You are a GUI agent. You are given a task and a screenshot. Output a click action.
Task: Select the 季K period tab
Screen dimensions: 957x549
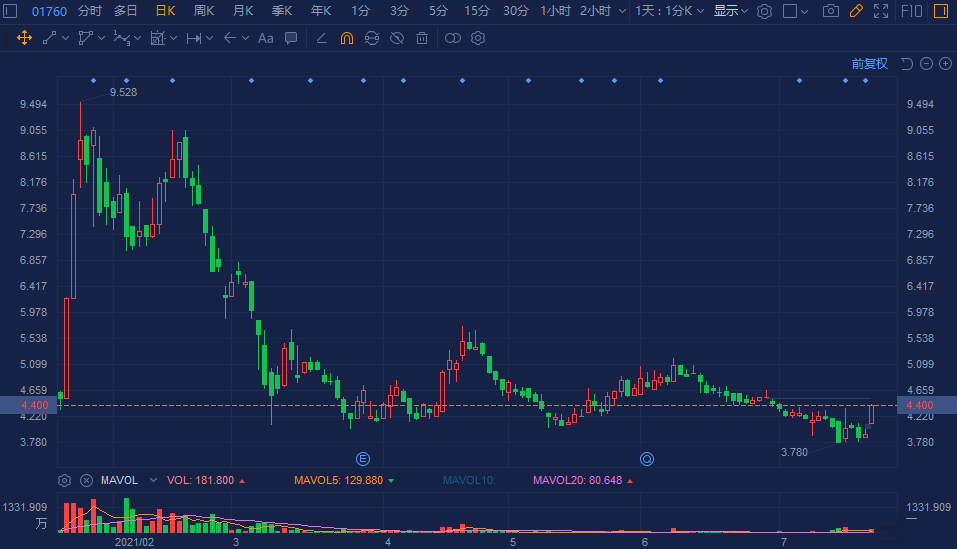coord(282,11)
